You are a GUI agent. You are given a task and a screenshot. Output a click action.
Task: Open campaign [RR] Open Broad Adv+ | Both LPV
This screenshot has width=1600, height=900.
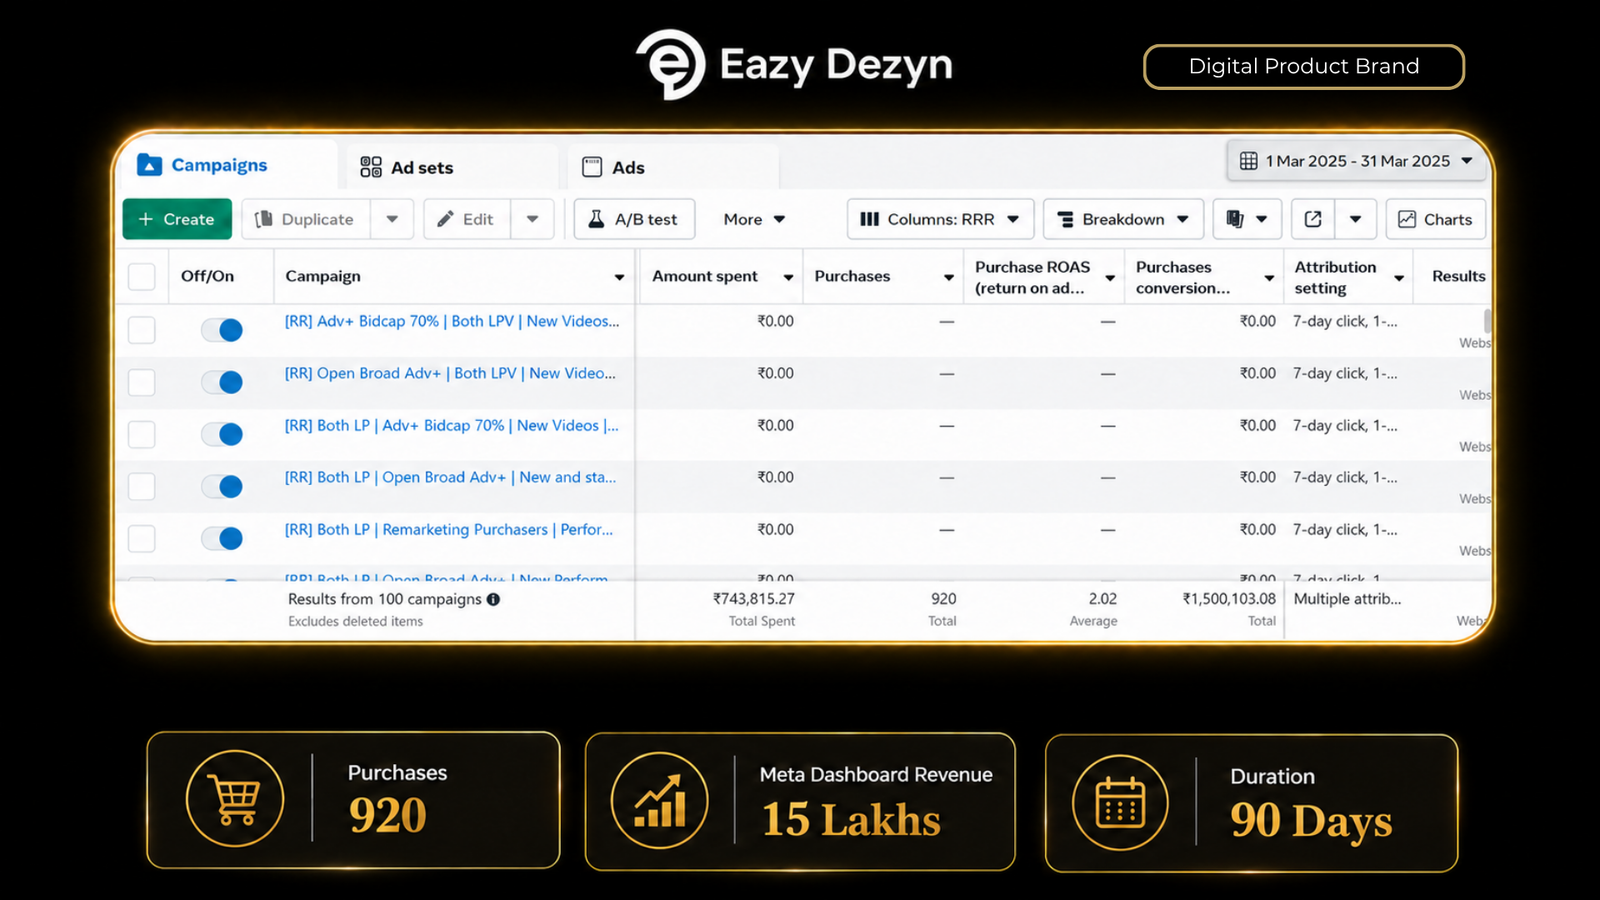(450, 373)
